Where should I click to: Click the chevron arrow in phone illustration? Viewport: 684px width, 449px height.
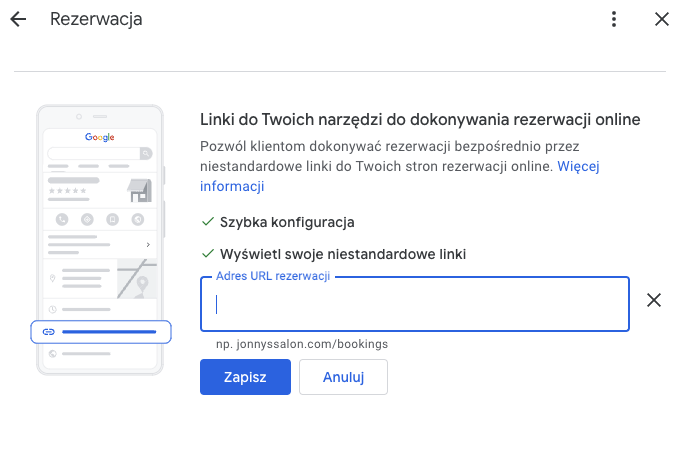[148, 244]
